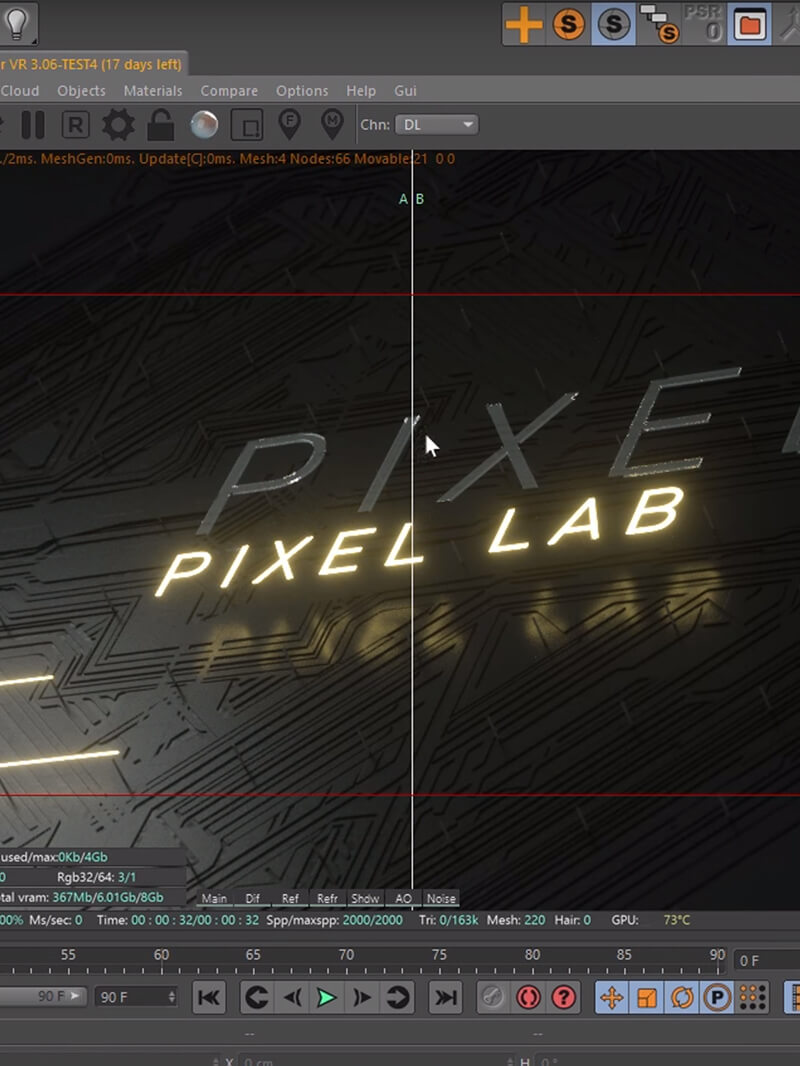800x1066 pixels.
Task: Click the Spp/maxspp 2000/2000 status value
Action: 372,920
